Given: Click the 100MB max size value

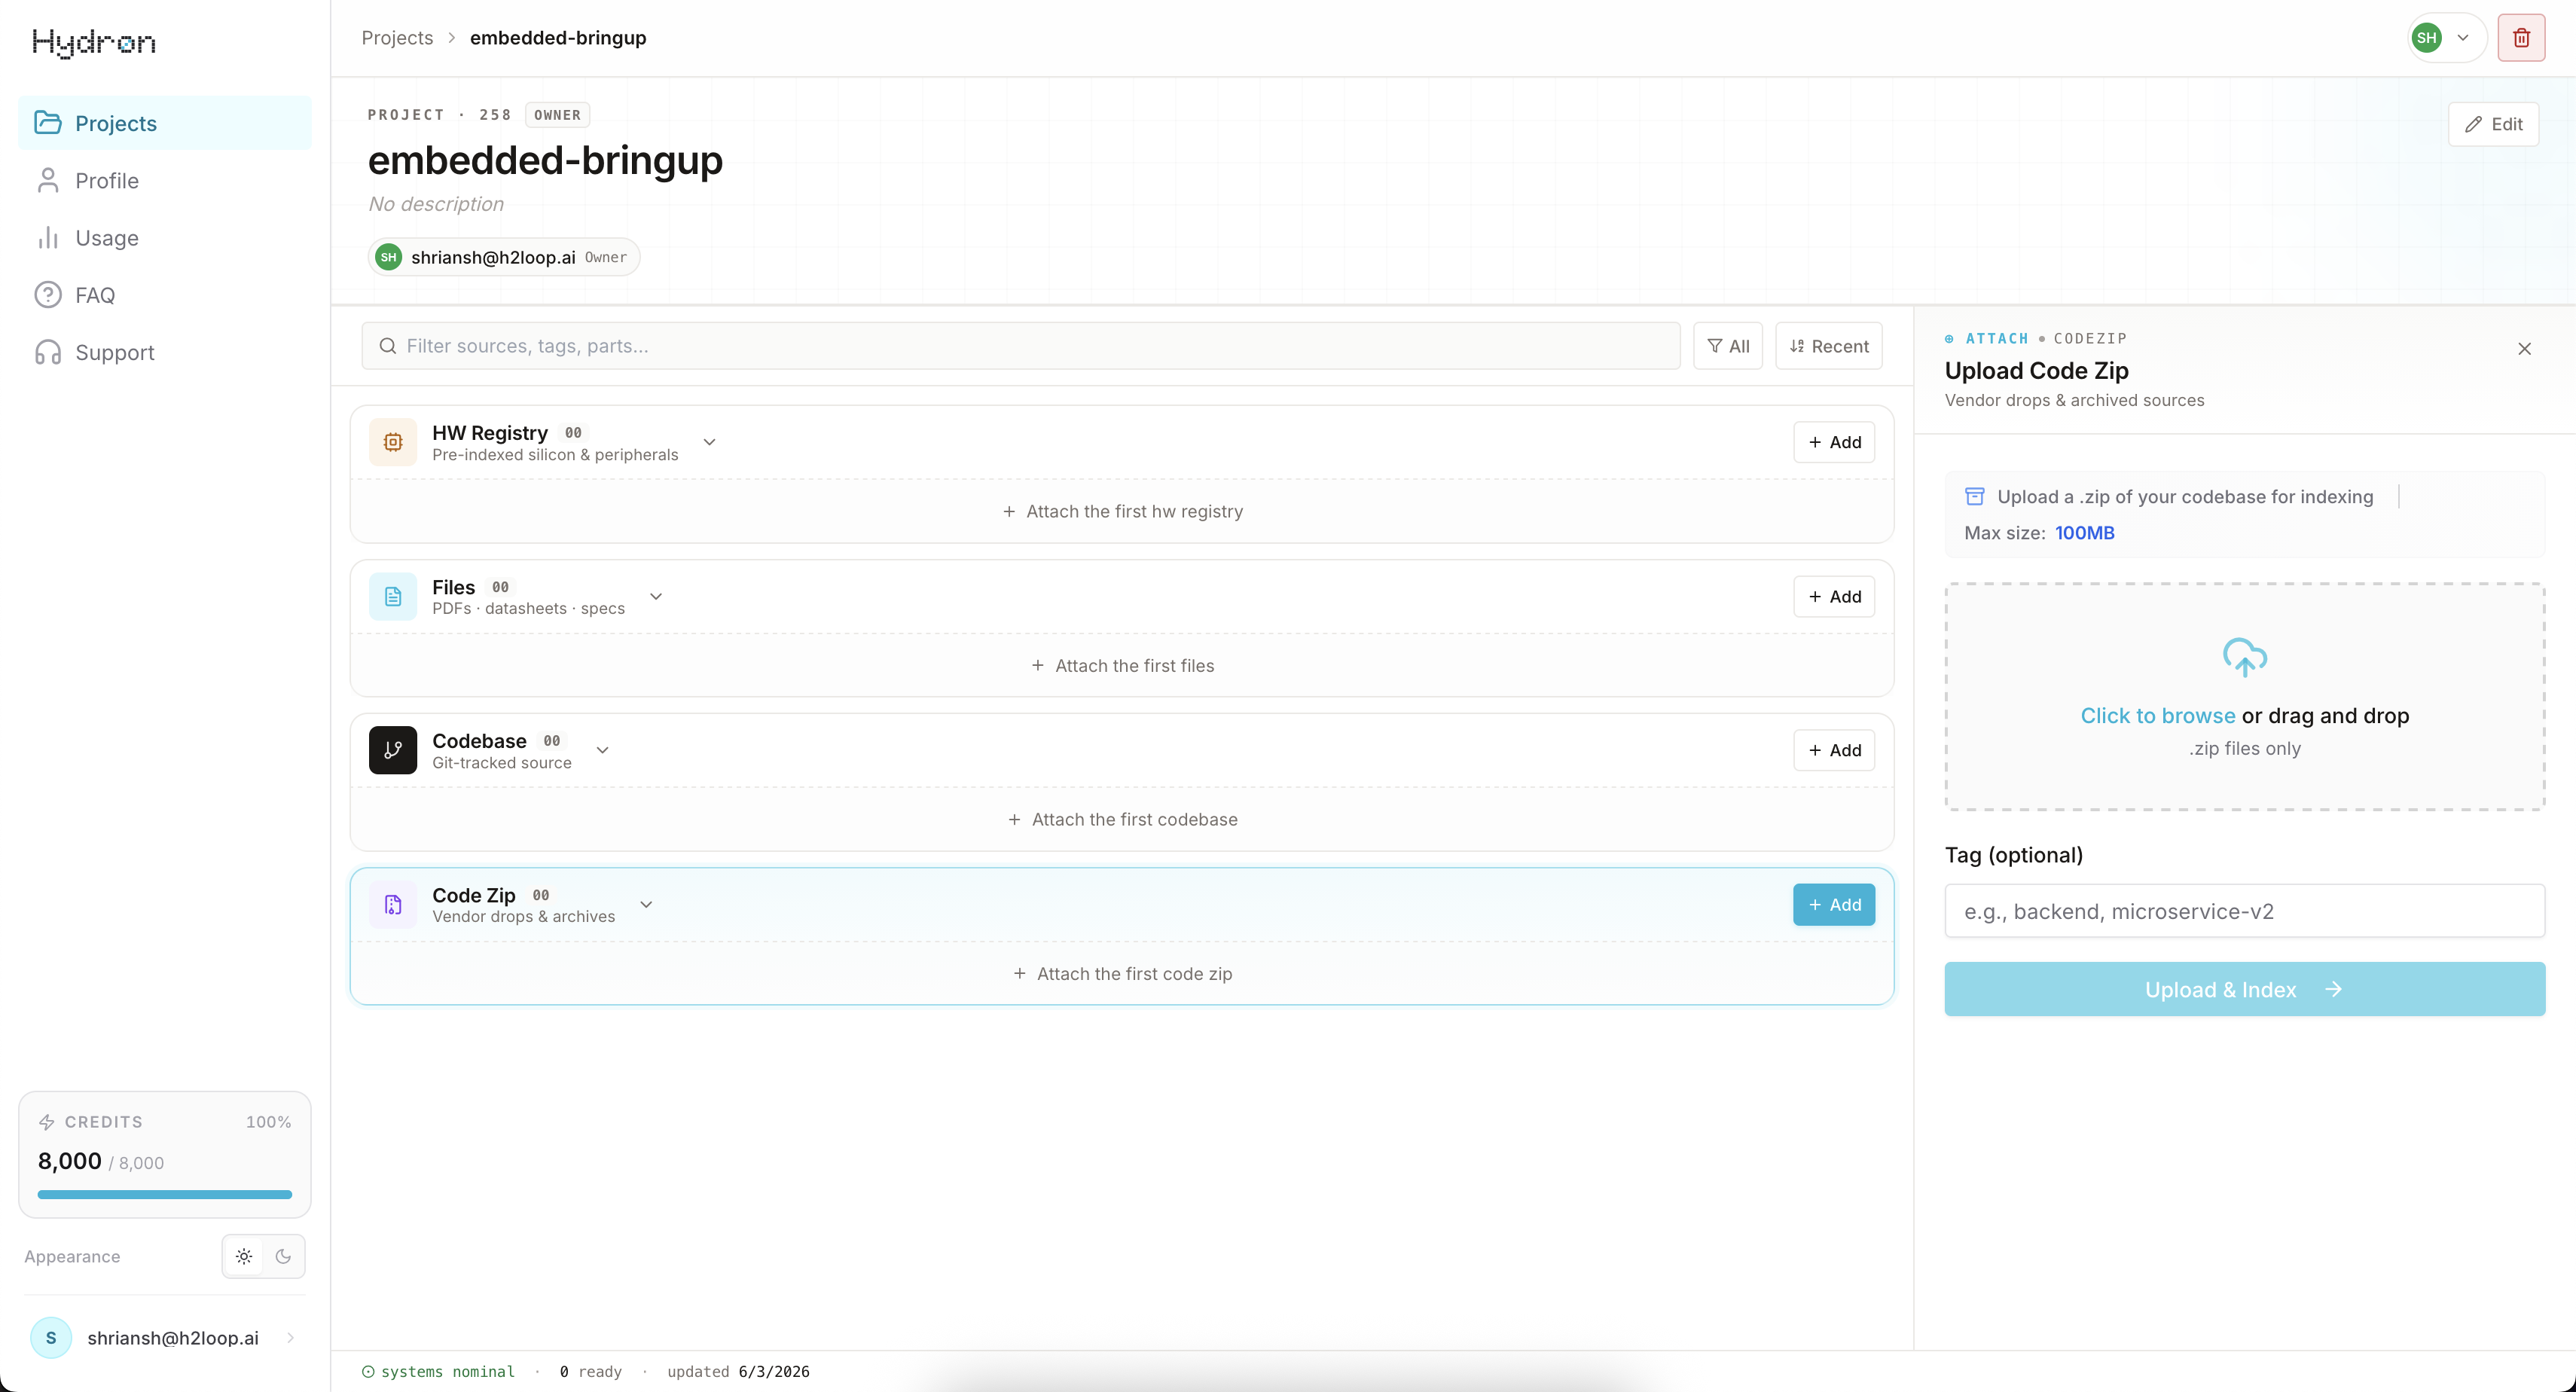Looking at the screenshot, I should [x=2084, y=532].
